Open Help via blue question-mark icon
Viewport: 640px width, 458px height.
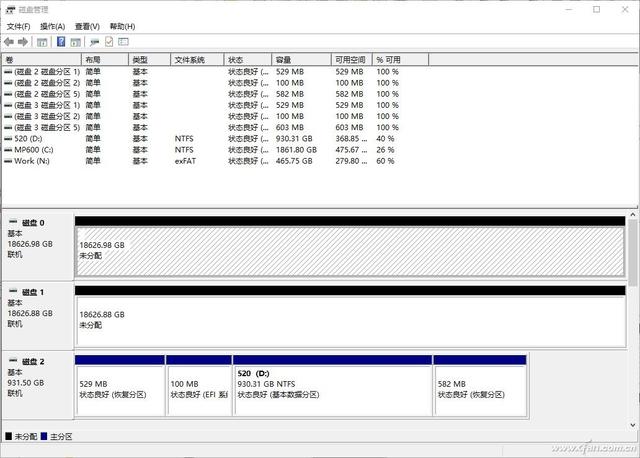tap(61, 41)
